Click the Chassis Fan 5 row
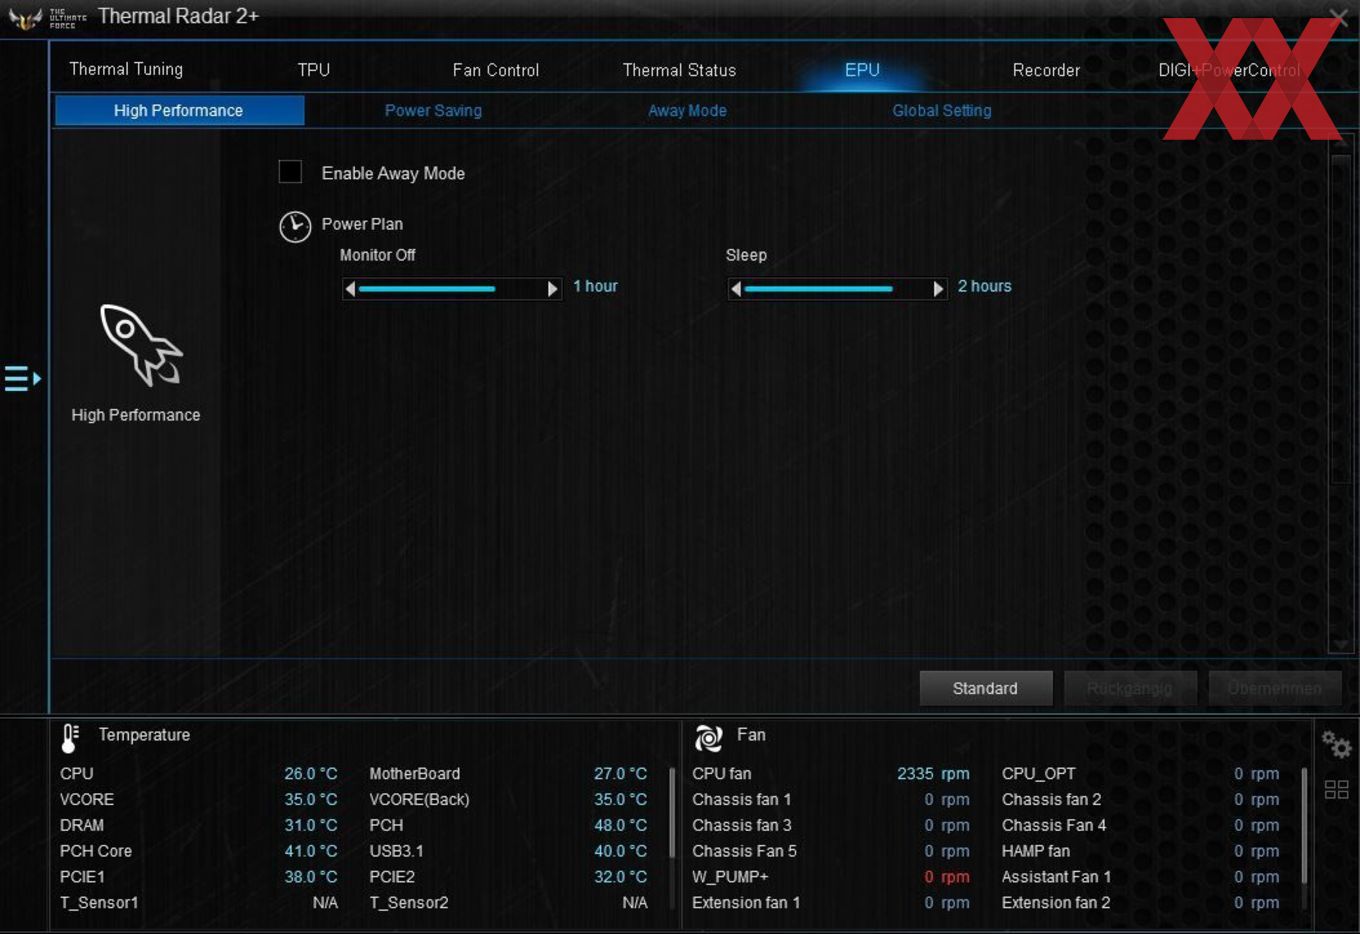 [x=831, y=851]
